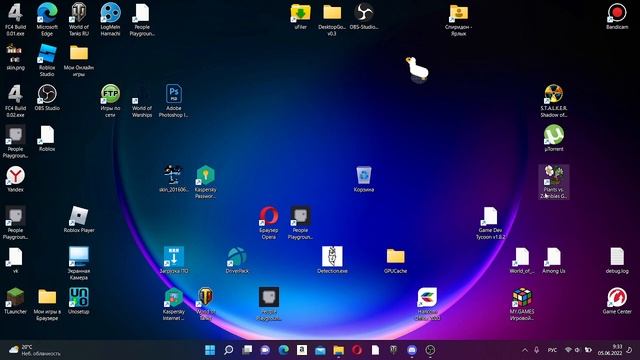This screenshot has width=640, height=360.
Task: Open the Спиридон - Ярлык folder shortcut
Action: [x=459, y=19]
